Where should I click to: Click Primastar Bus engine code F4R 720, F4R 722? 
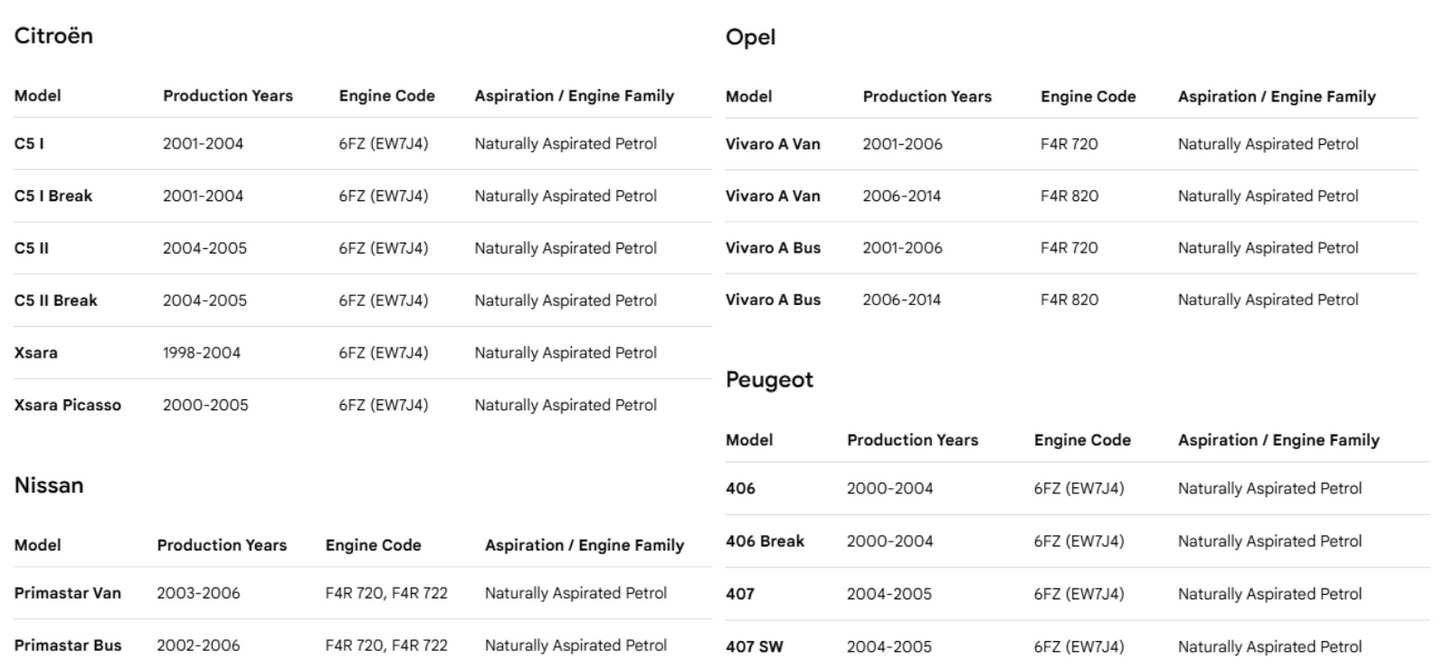point(386,645)
